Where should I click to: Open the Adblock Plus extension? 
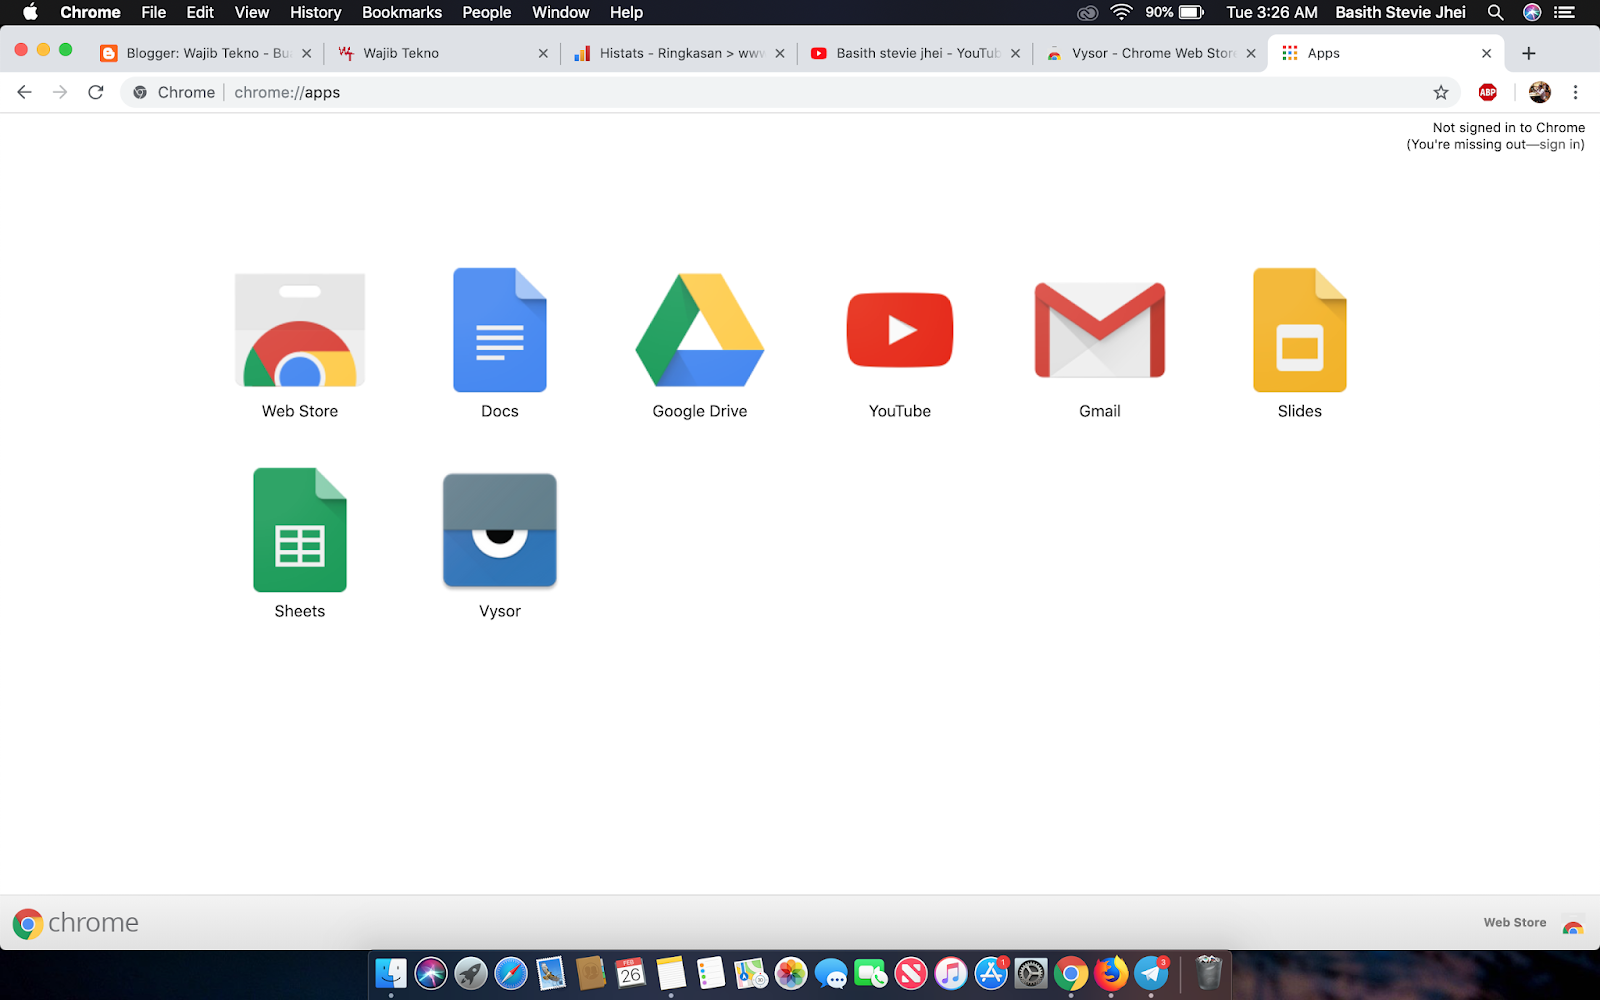[1488, 92]
